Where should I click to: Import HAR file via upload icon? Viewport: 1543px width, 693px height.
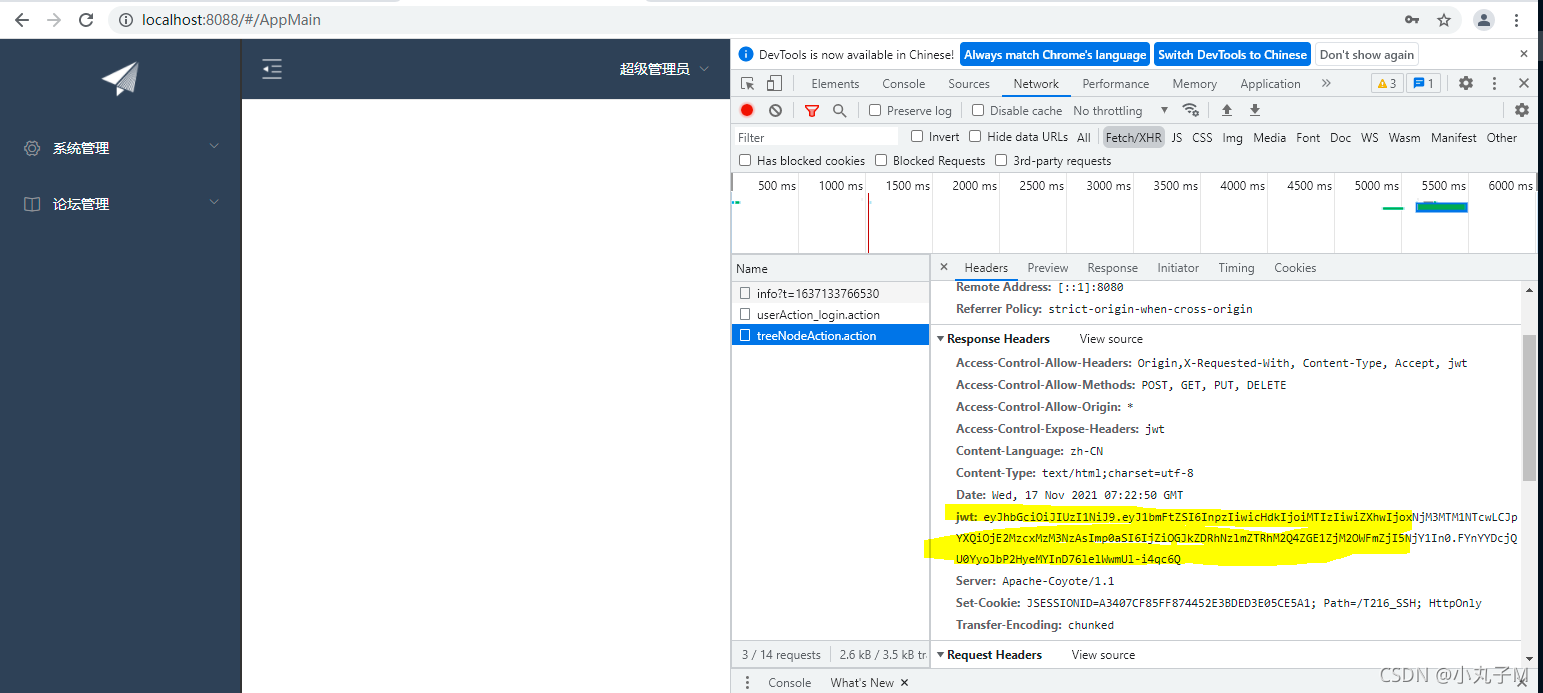coord(1226,110)
